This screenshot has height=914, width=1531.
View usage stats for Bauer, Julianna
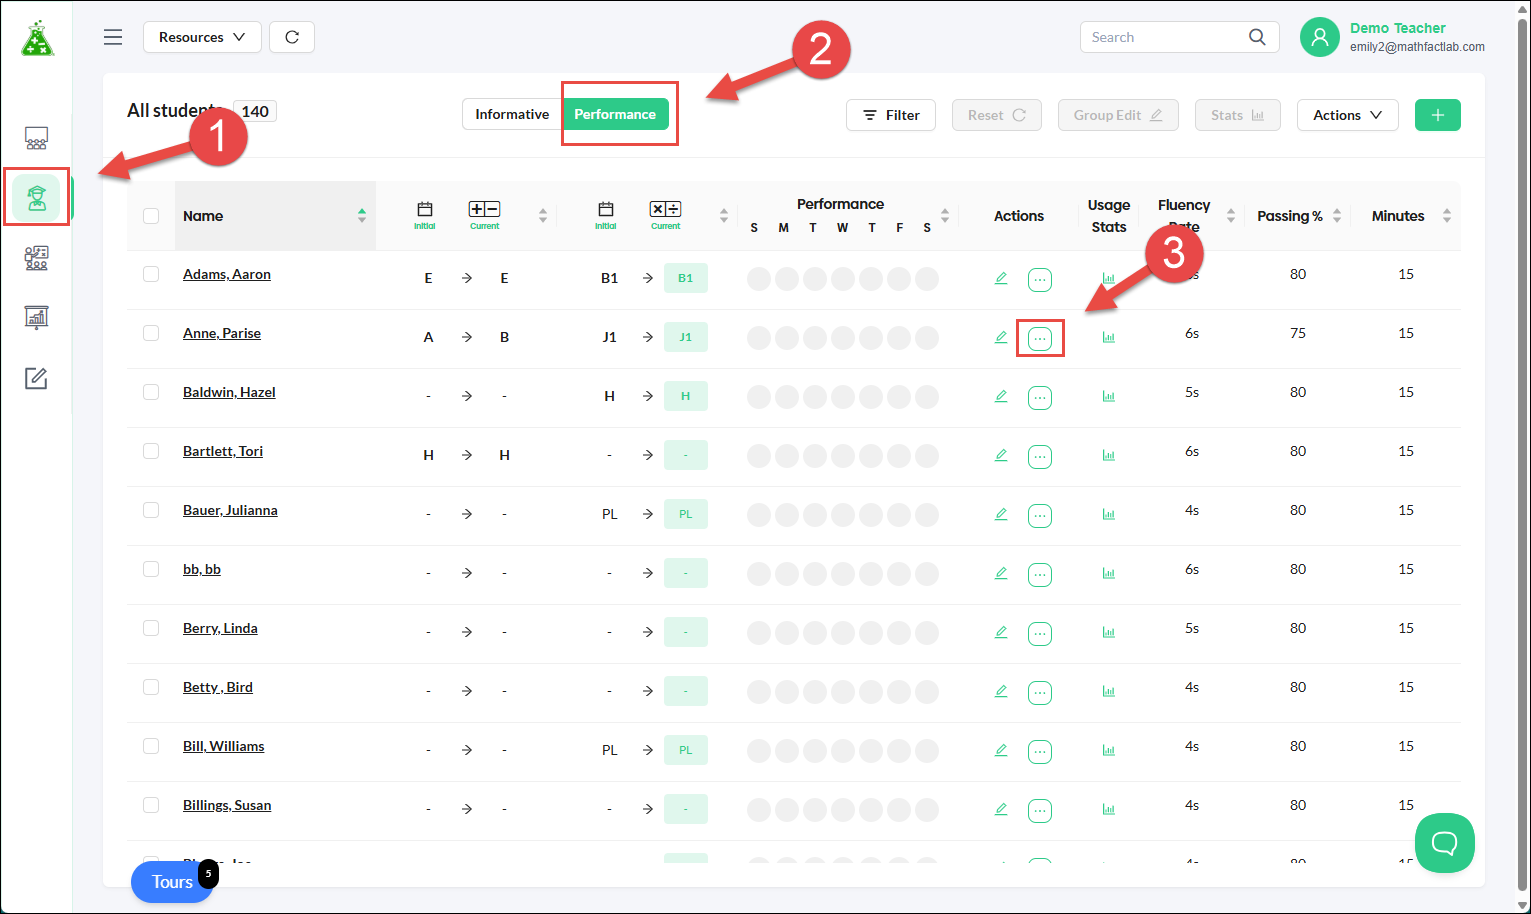pyautogui.click(x=1109, y=514)
